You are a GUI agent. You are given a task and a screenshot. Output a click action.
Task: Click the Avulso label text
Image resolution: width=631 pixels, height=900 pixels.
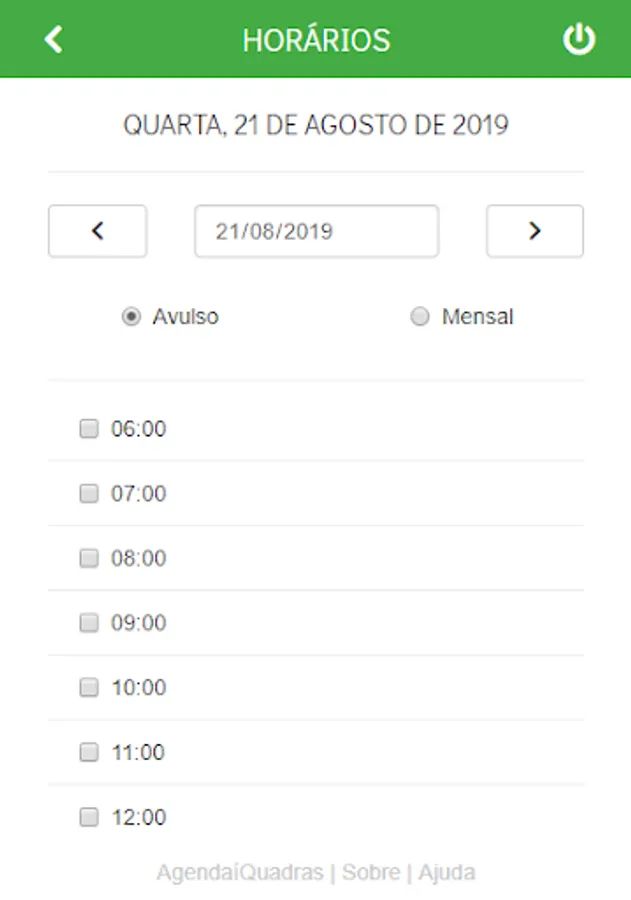point(185,316)
